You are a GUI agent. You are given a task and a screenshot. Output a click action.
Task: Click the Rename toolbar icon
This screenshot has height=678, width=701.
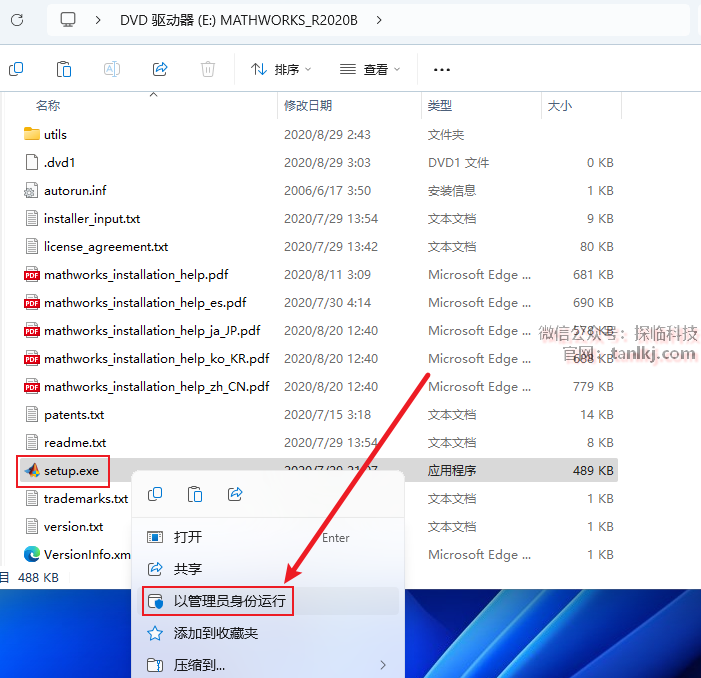coord(112,69)
